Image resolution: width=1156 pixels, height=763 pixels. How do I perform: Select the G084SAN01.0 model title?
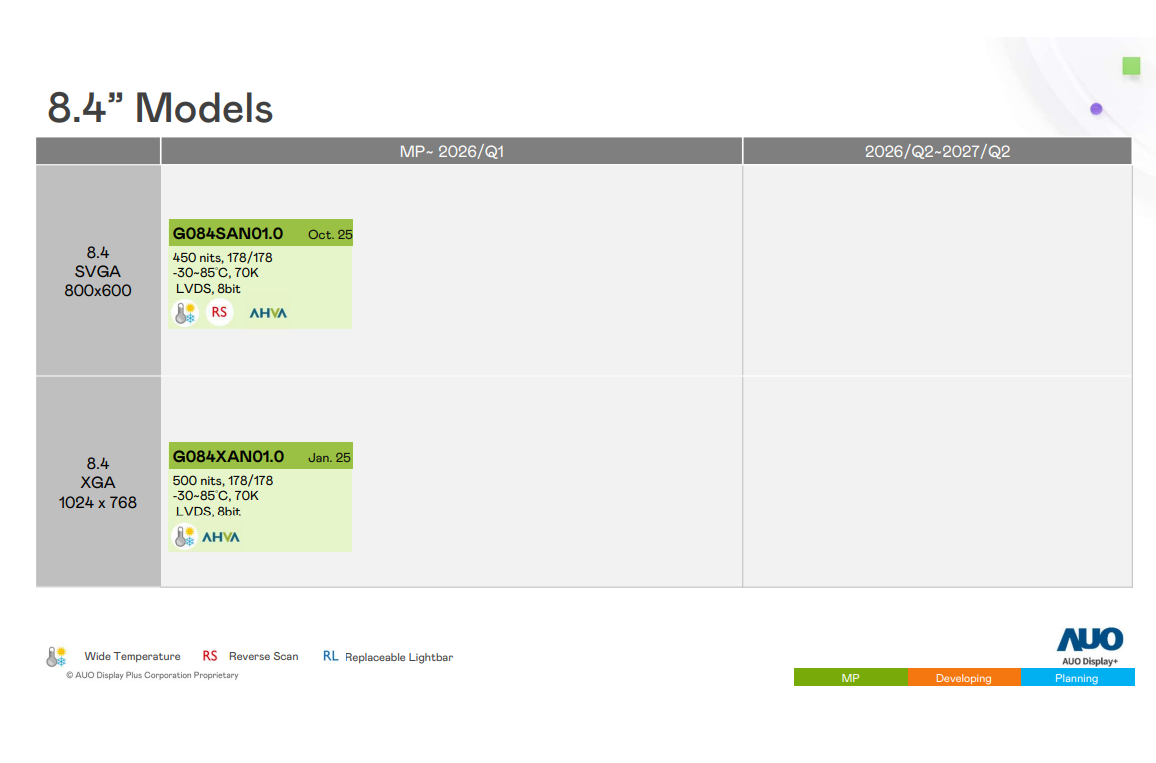tap(228, 234)
